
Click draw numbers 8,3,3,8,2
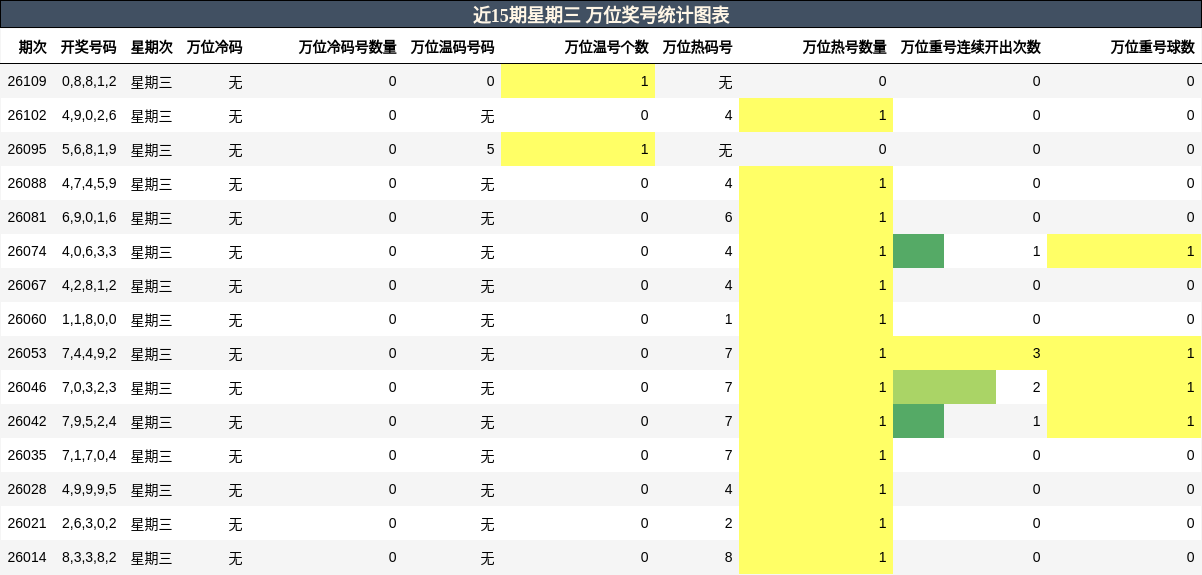[x=89, y=557]
